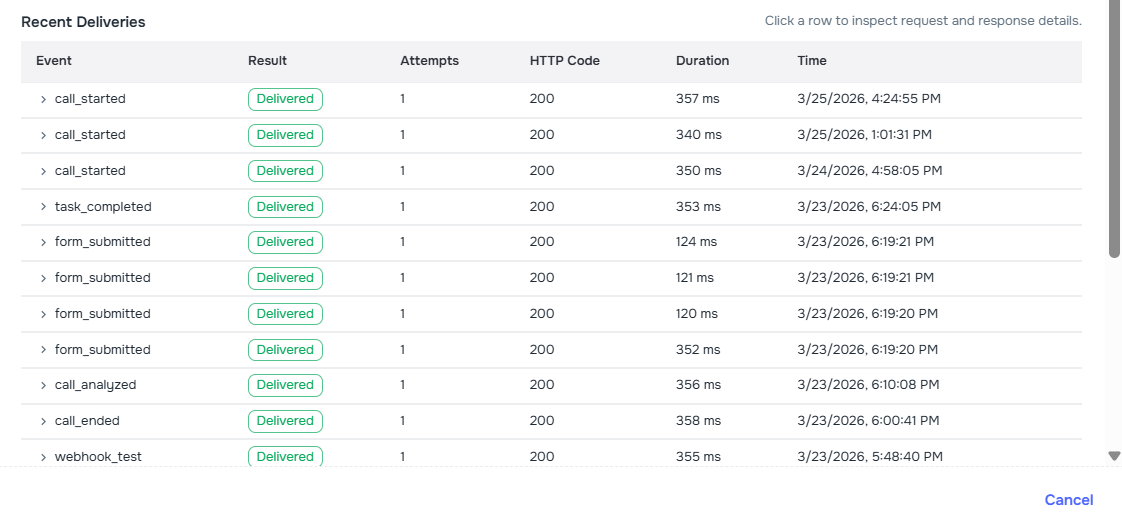Expand the task_completed delivery row
The width and height of the screenshot is (1122, 524).
click(43, 207)
